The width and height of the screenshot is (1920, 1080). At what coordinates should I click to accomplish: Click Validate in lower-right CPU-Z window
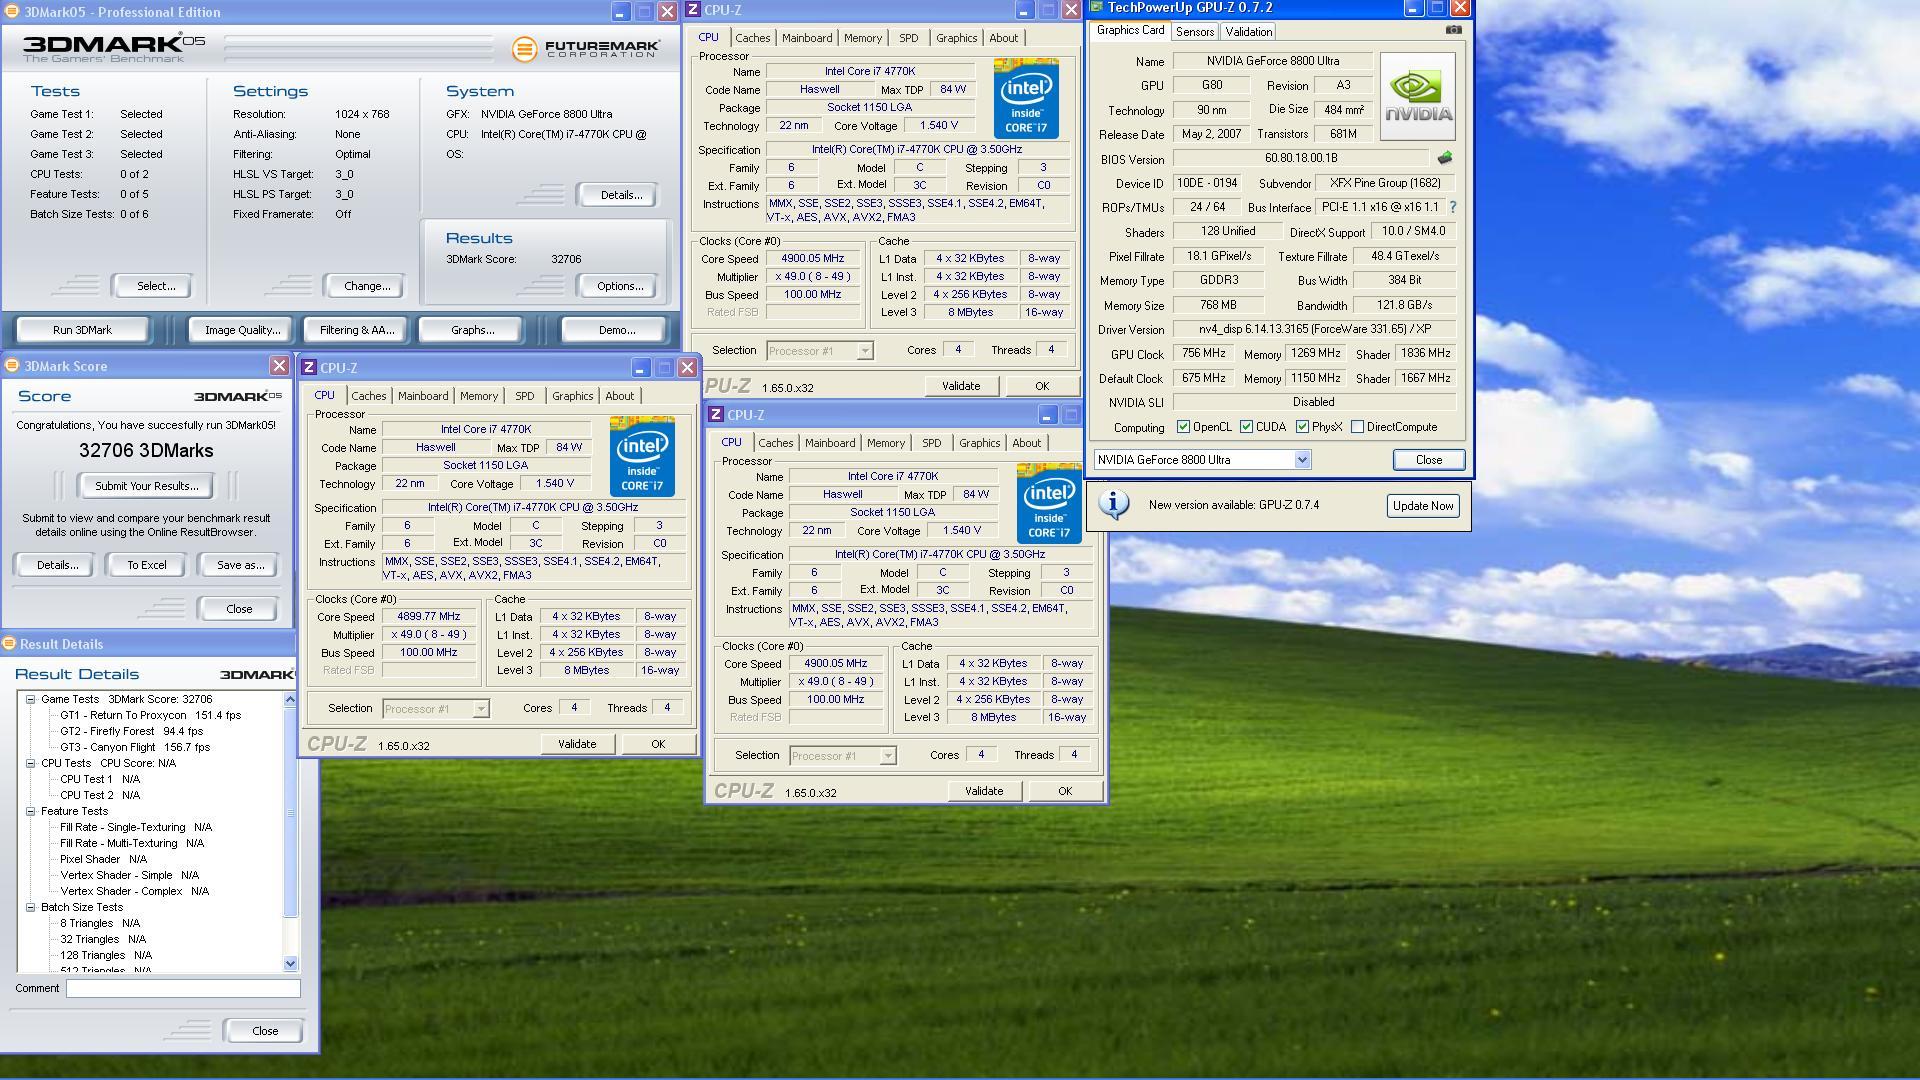(x=983, y=791)
